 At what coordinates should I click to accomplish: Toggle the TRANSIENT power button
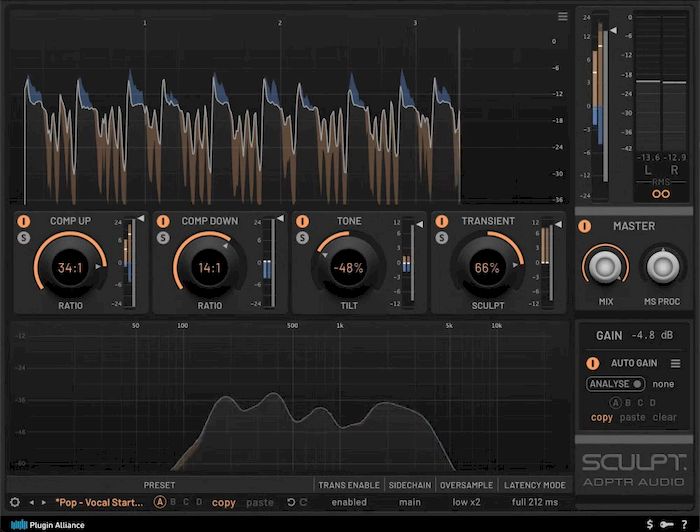[x=442, y=221]
